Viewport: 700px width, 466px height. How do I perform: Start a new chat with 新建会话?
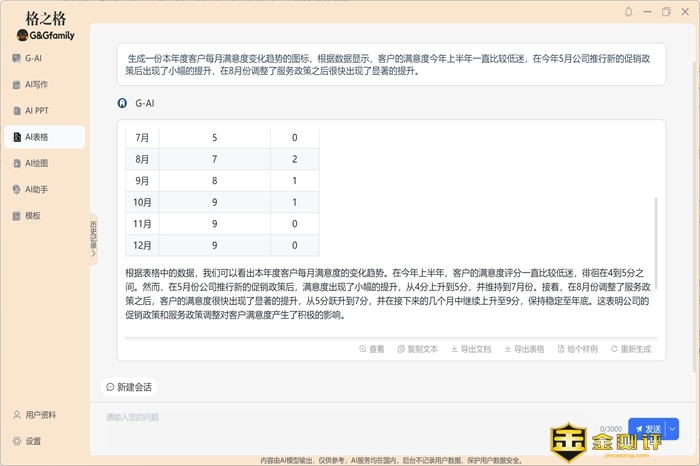[130, 386]
